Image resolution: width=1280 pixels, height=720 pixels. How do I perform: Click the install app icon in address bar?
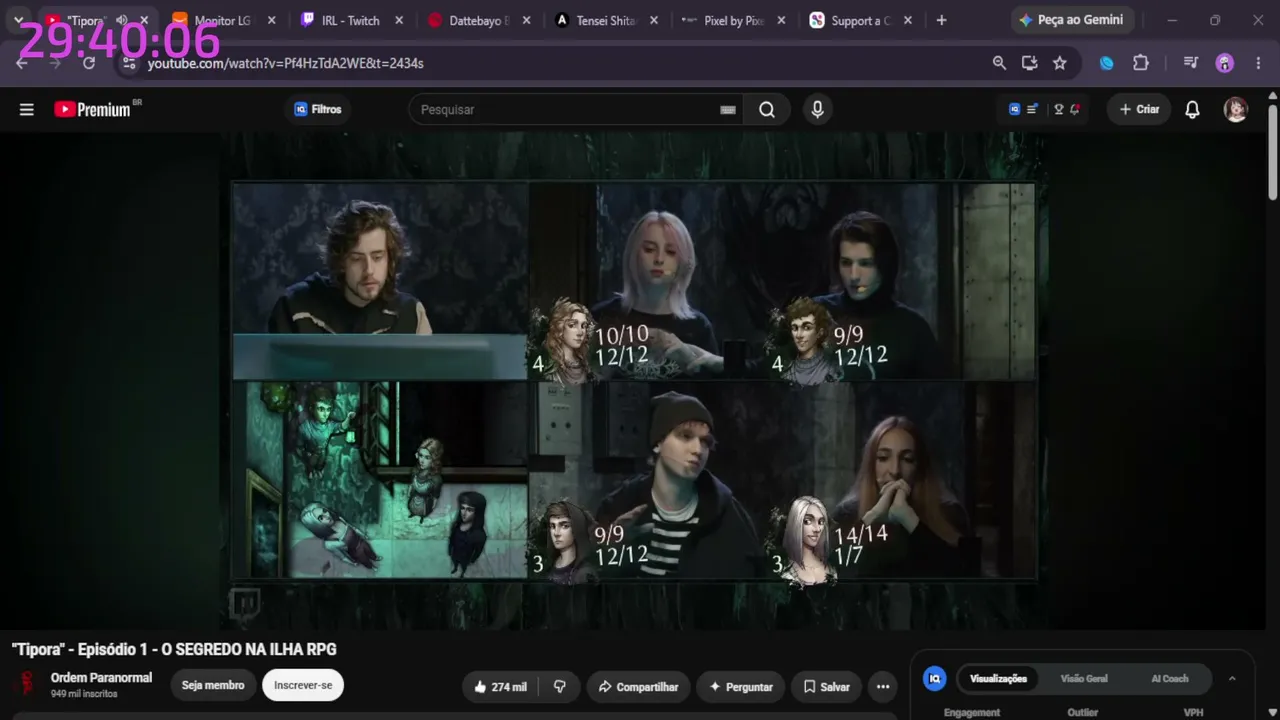(x=1029, y=63)
